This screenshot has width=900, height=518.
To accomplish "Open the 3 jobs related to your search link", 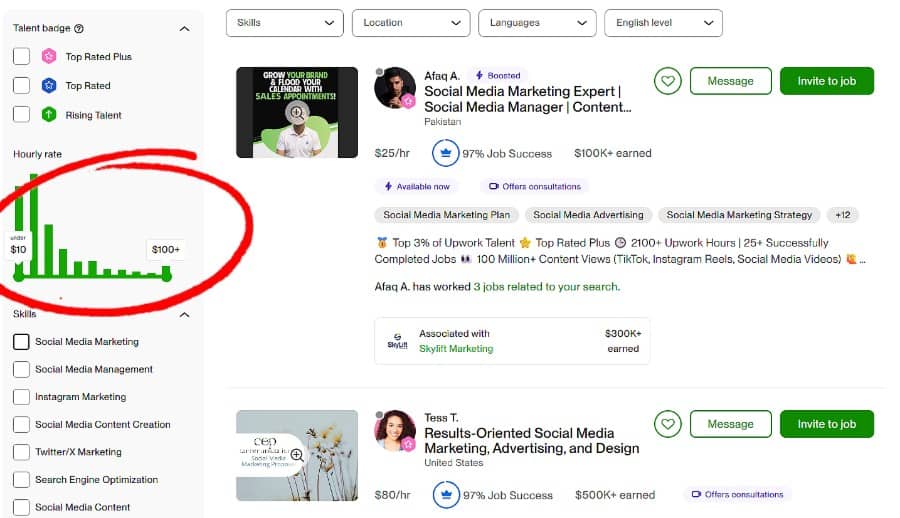I will point(546,287).
